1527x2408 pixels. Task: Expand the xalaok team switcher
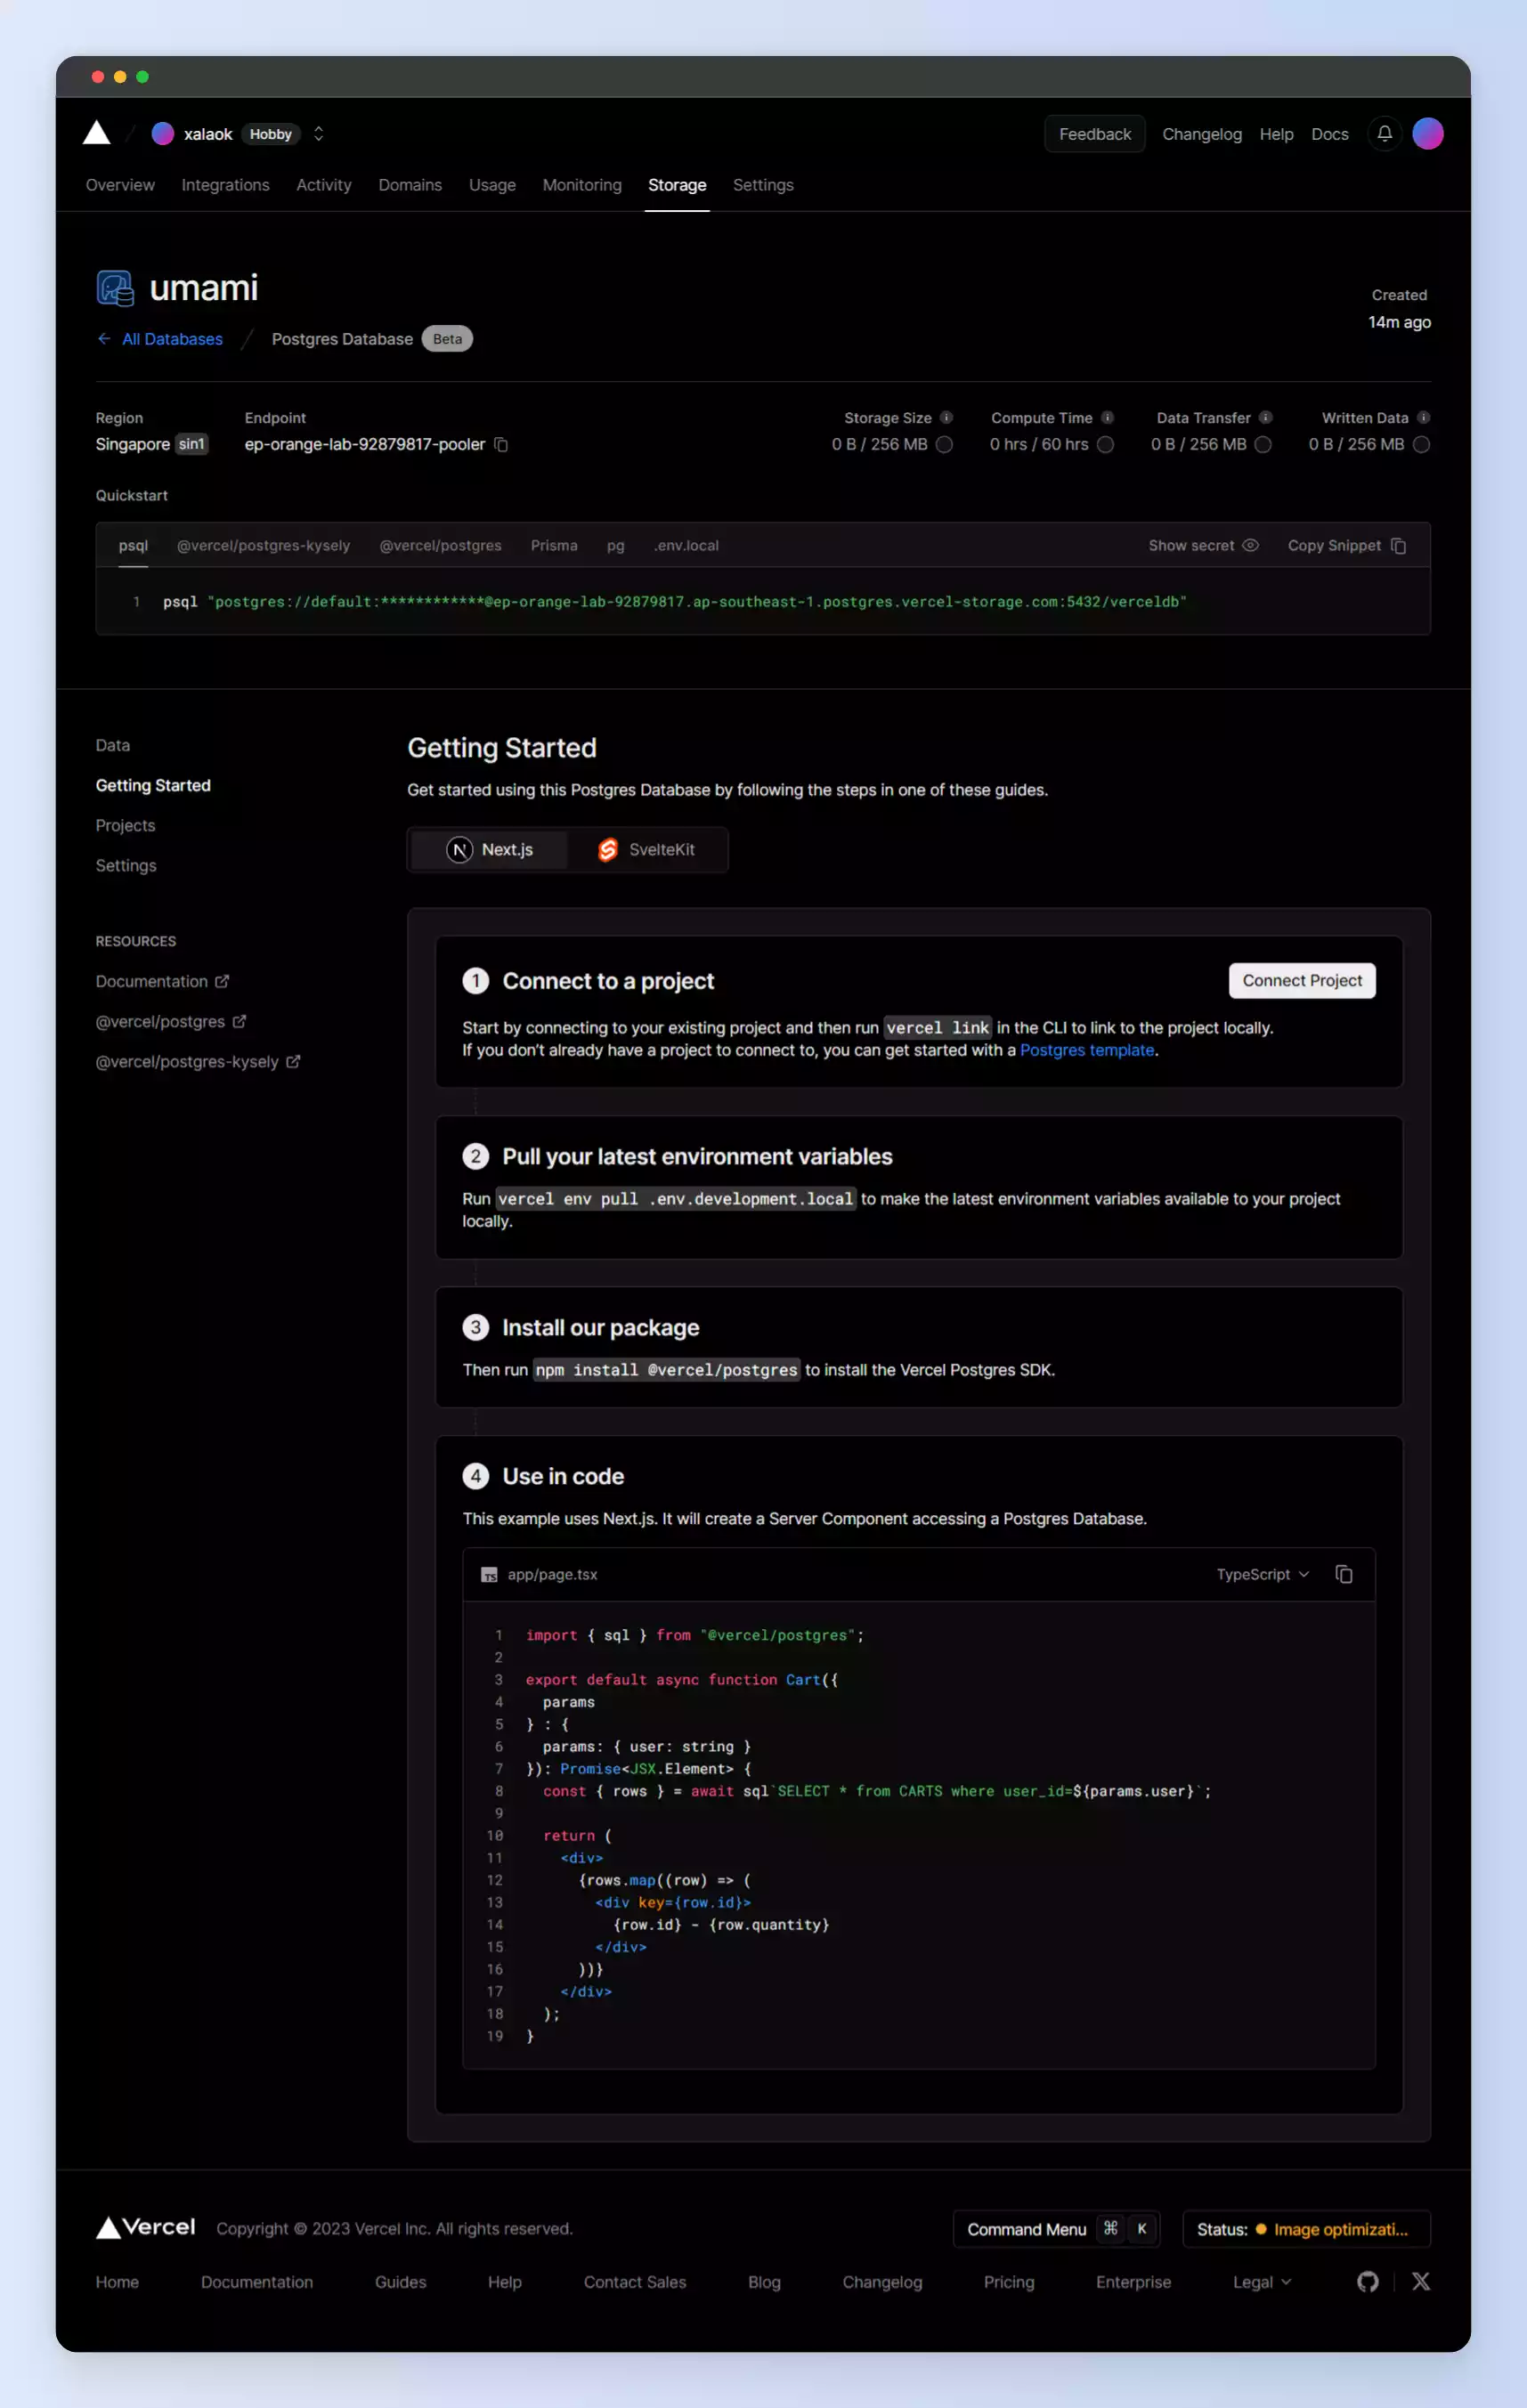pyautogui.click(x=318, y=134)
